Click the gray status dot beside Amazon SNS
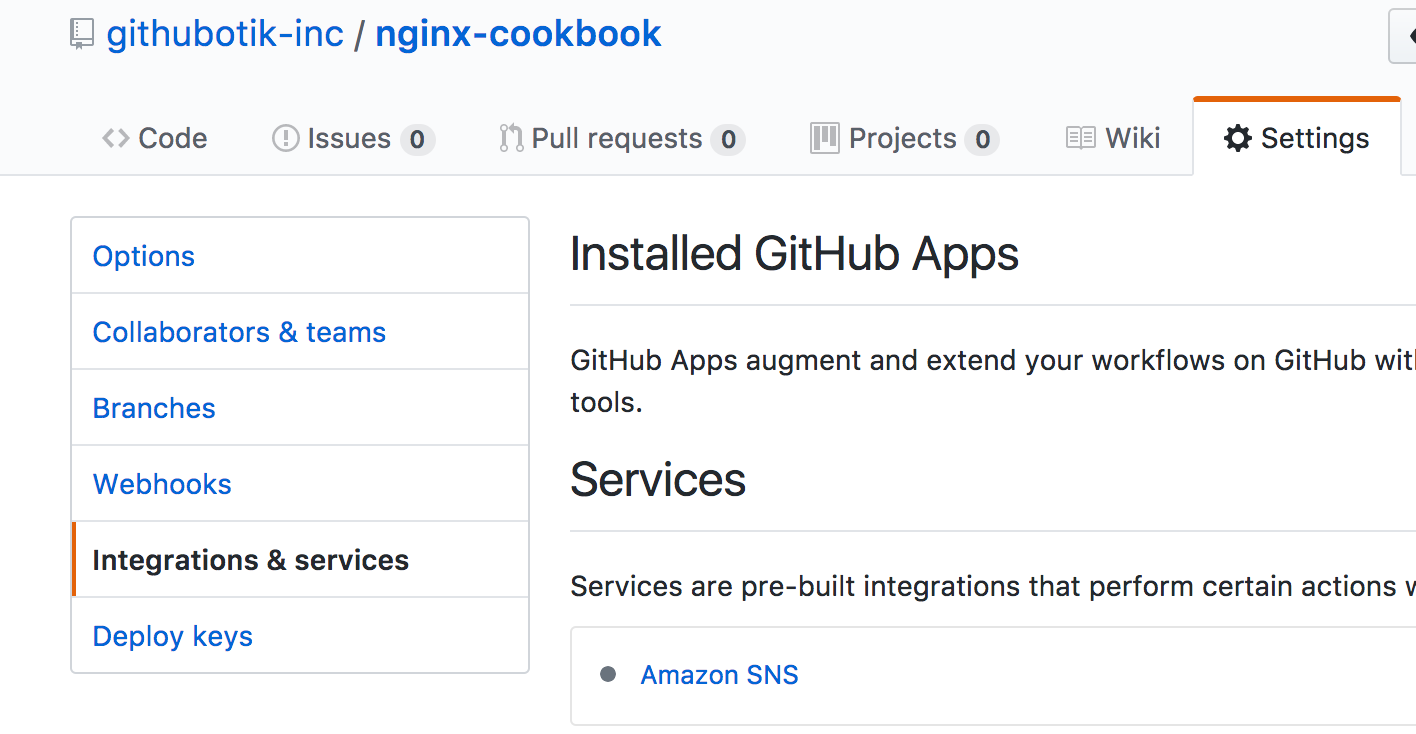The height and width of the screenshot is (734, 1416). [x=608, y=674]
